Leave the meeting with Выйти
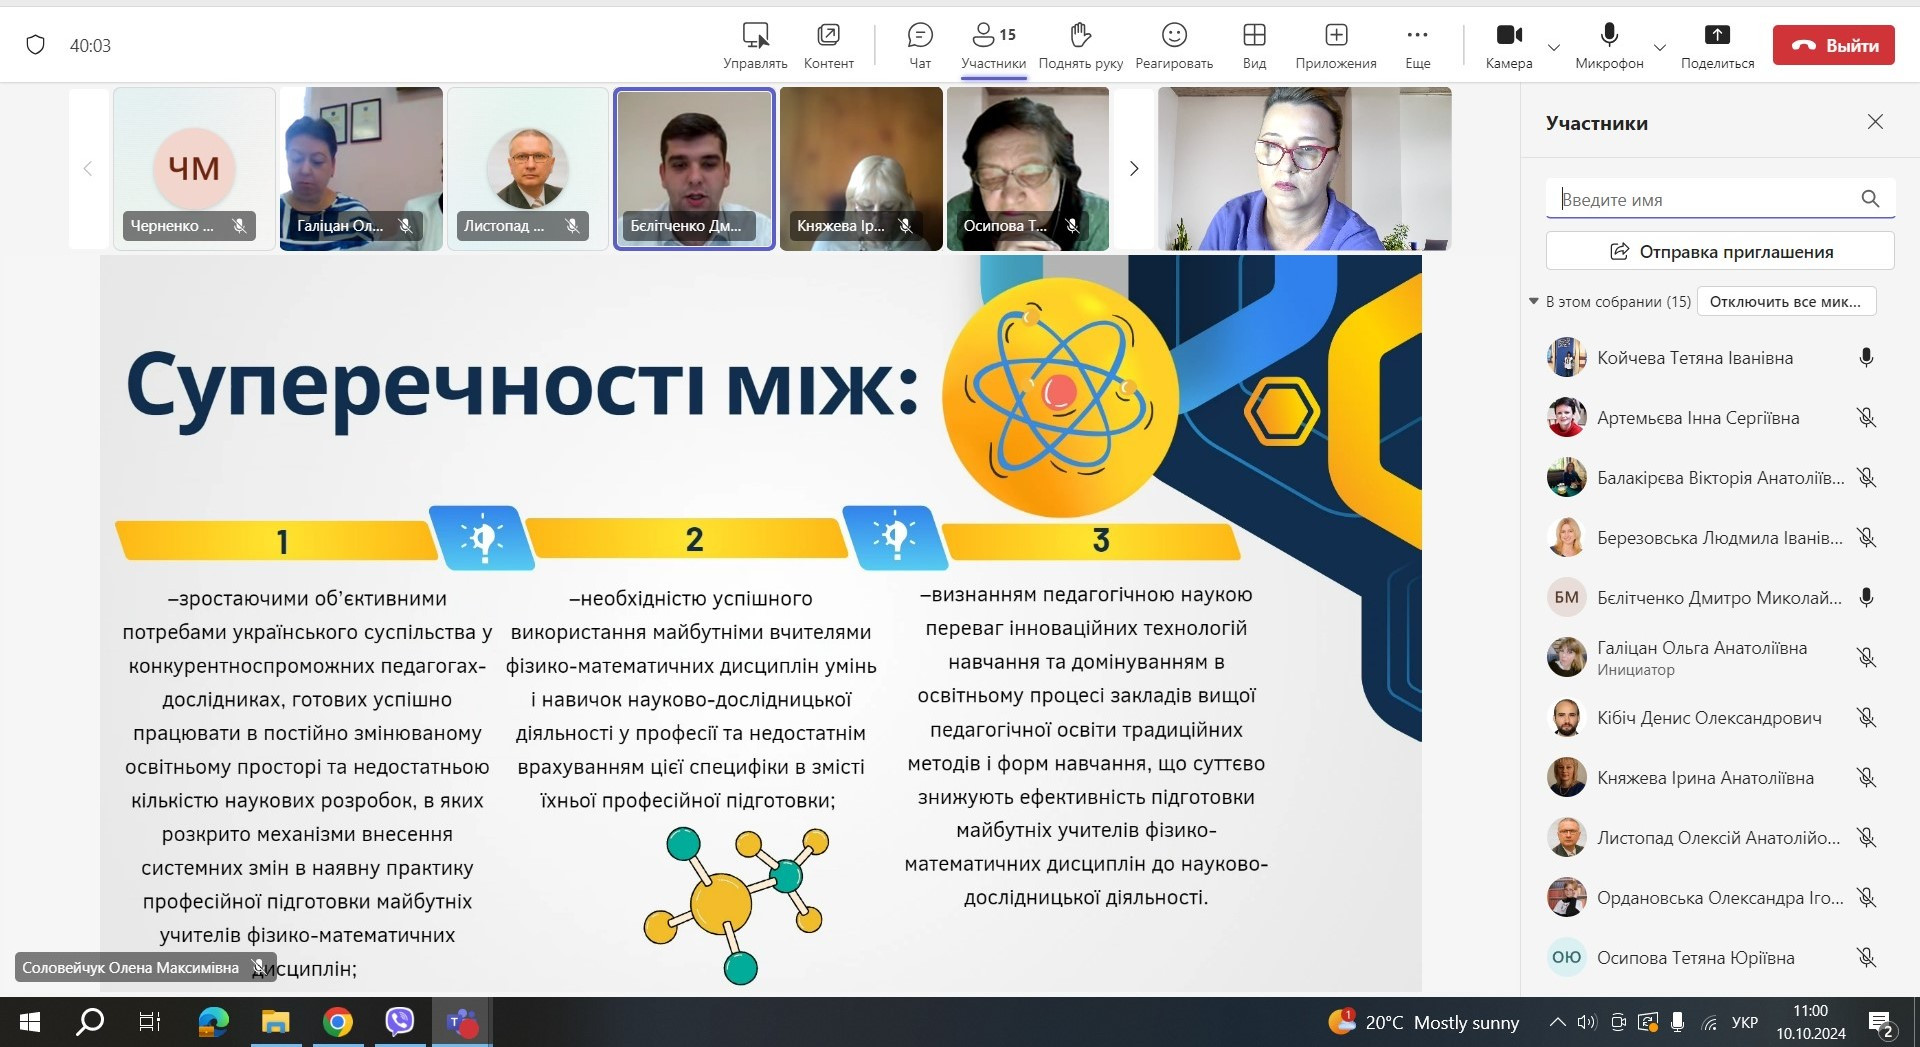The image size is (1920, 1047). [x=1834, y=45]
